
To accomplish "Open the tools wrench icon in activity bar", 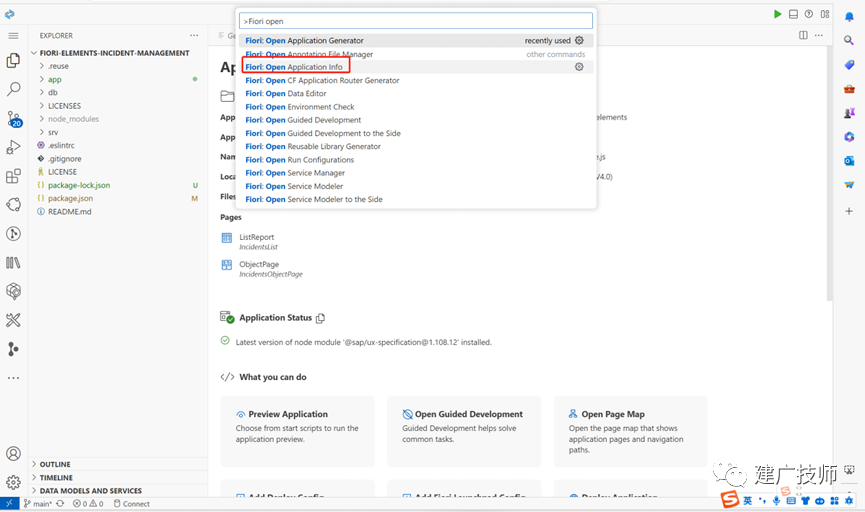I will coord(13,320).
